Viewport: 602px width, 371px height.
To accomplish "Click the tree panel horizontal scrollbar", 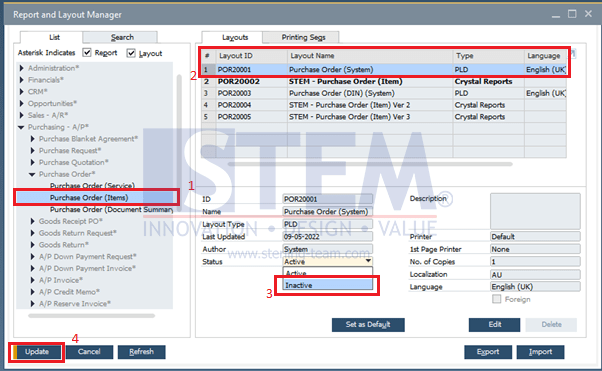I will click(91, 316).
